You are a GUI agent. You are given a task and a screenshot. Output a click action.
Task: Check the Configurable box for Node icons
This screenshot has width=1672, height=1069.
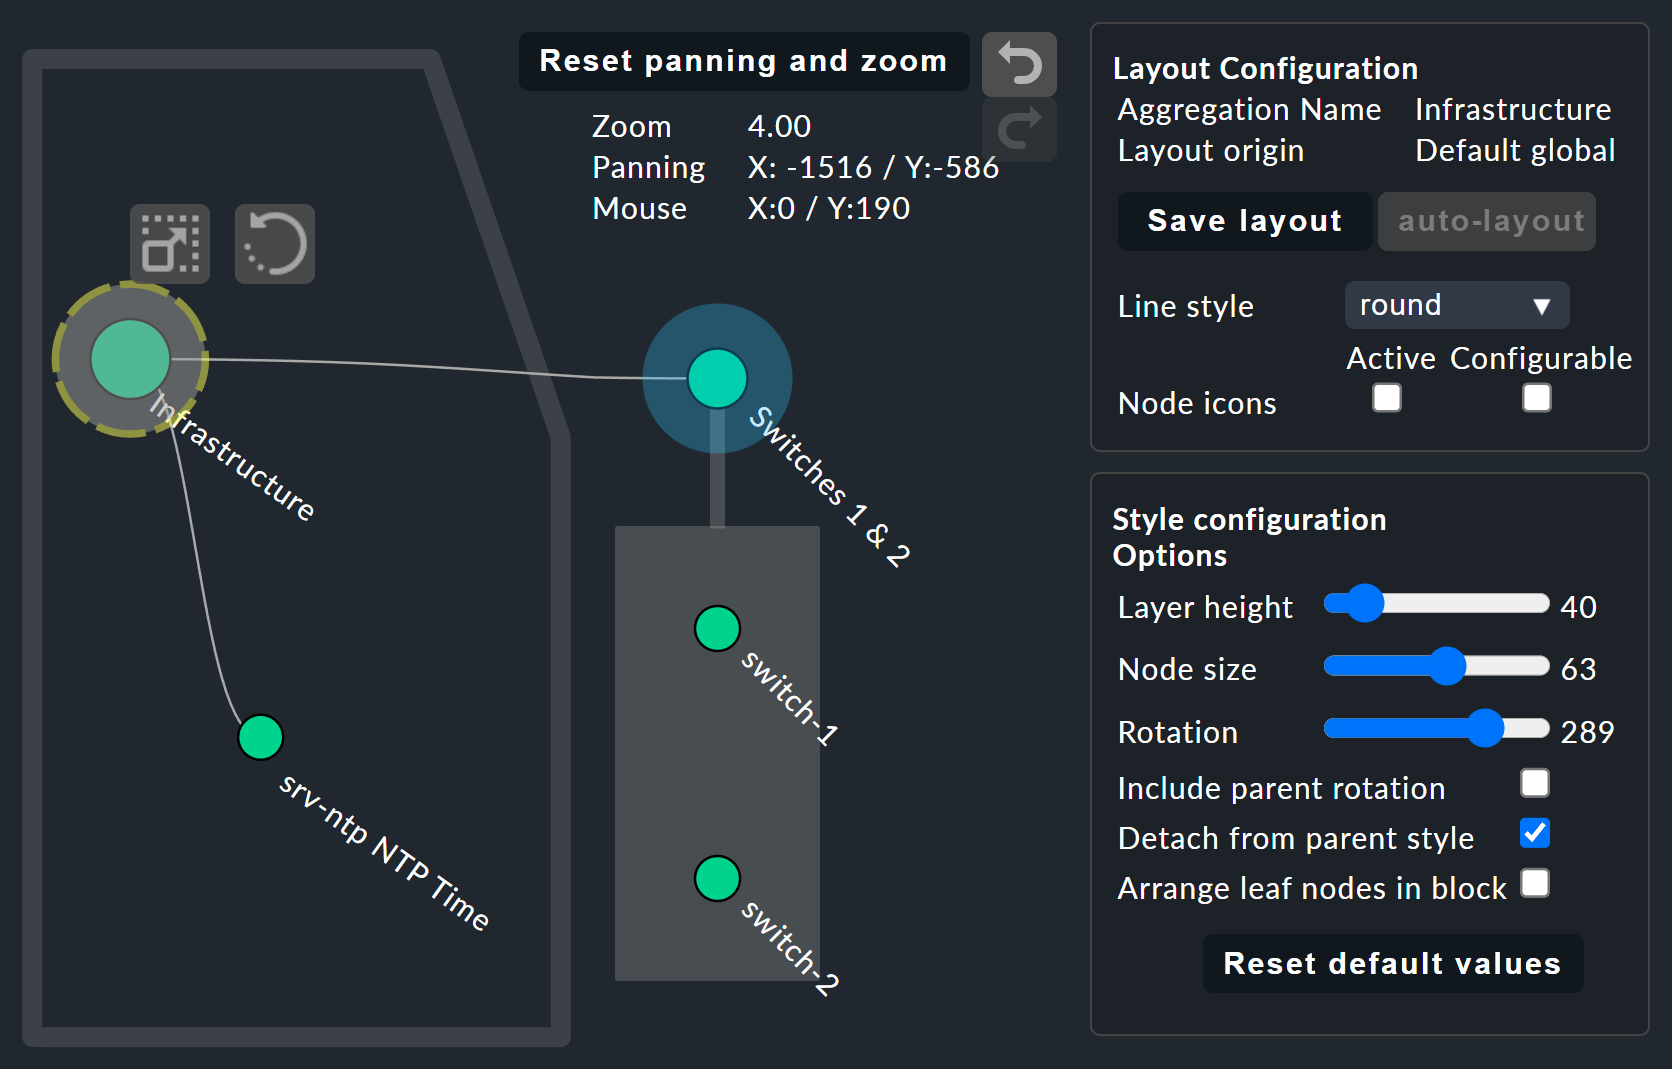tap(1536, 398)
